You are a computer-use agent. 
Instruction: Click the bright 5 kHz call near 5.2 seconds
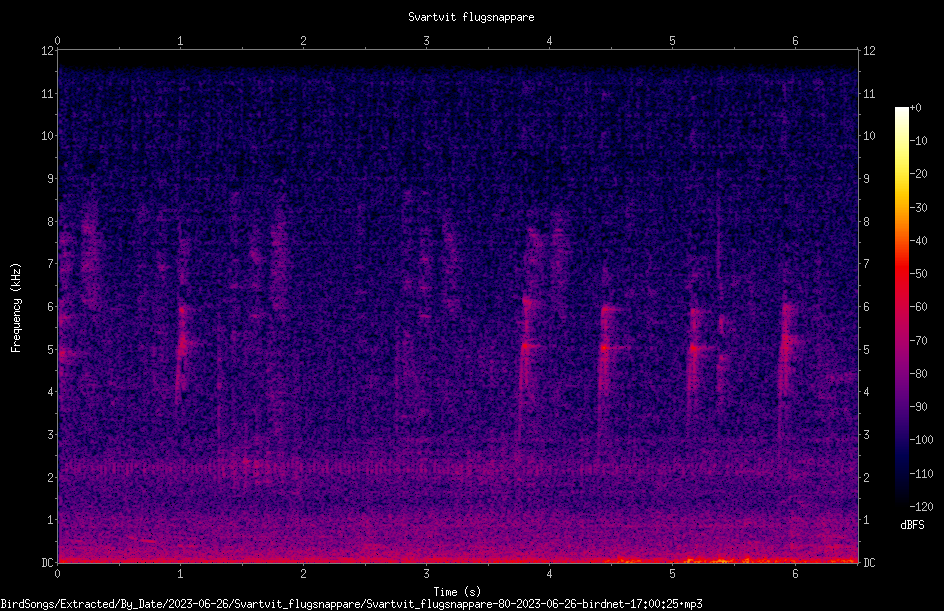coord(694,348)
